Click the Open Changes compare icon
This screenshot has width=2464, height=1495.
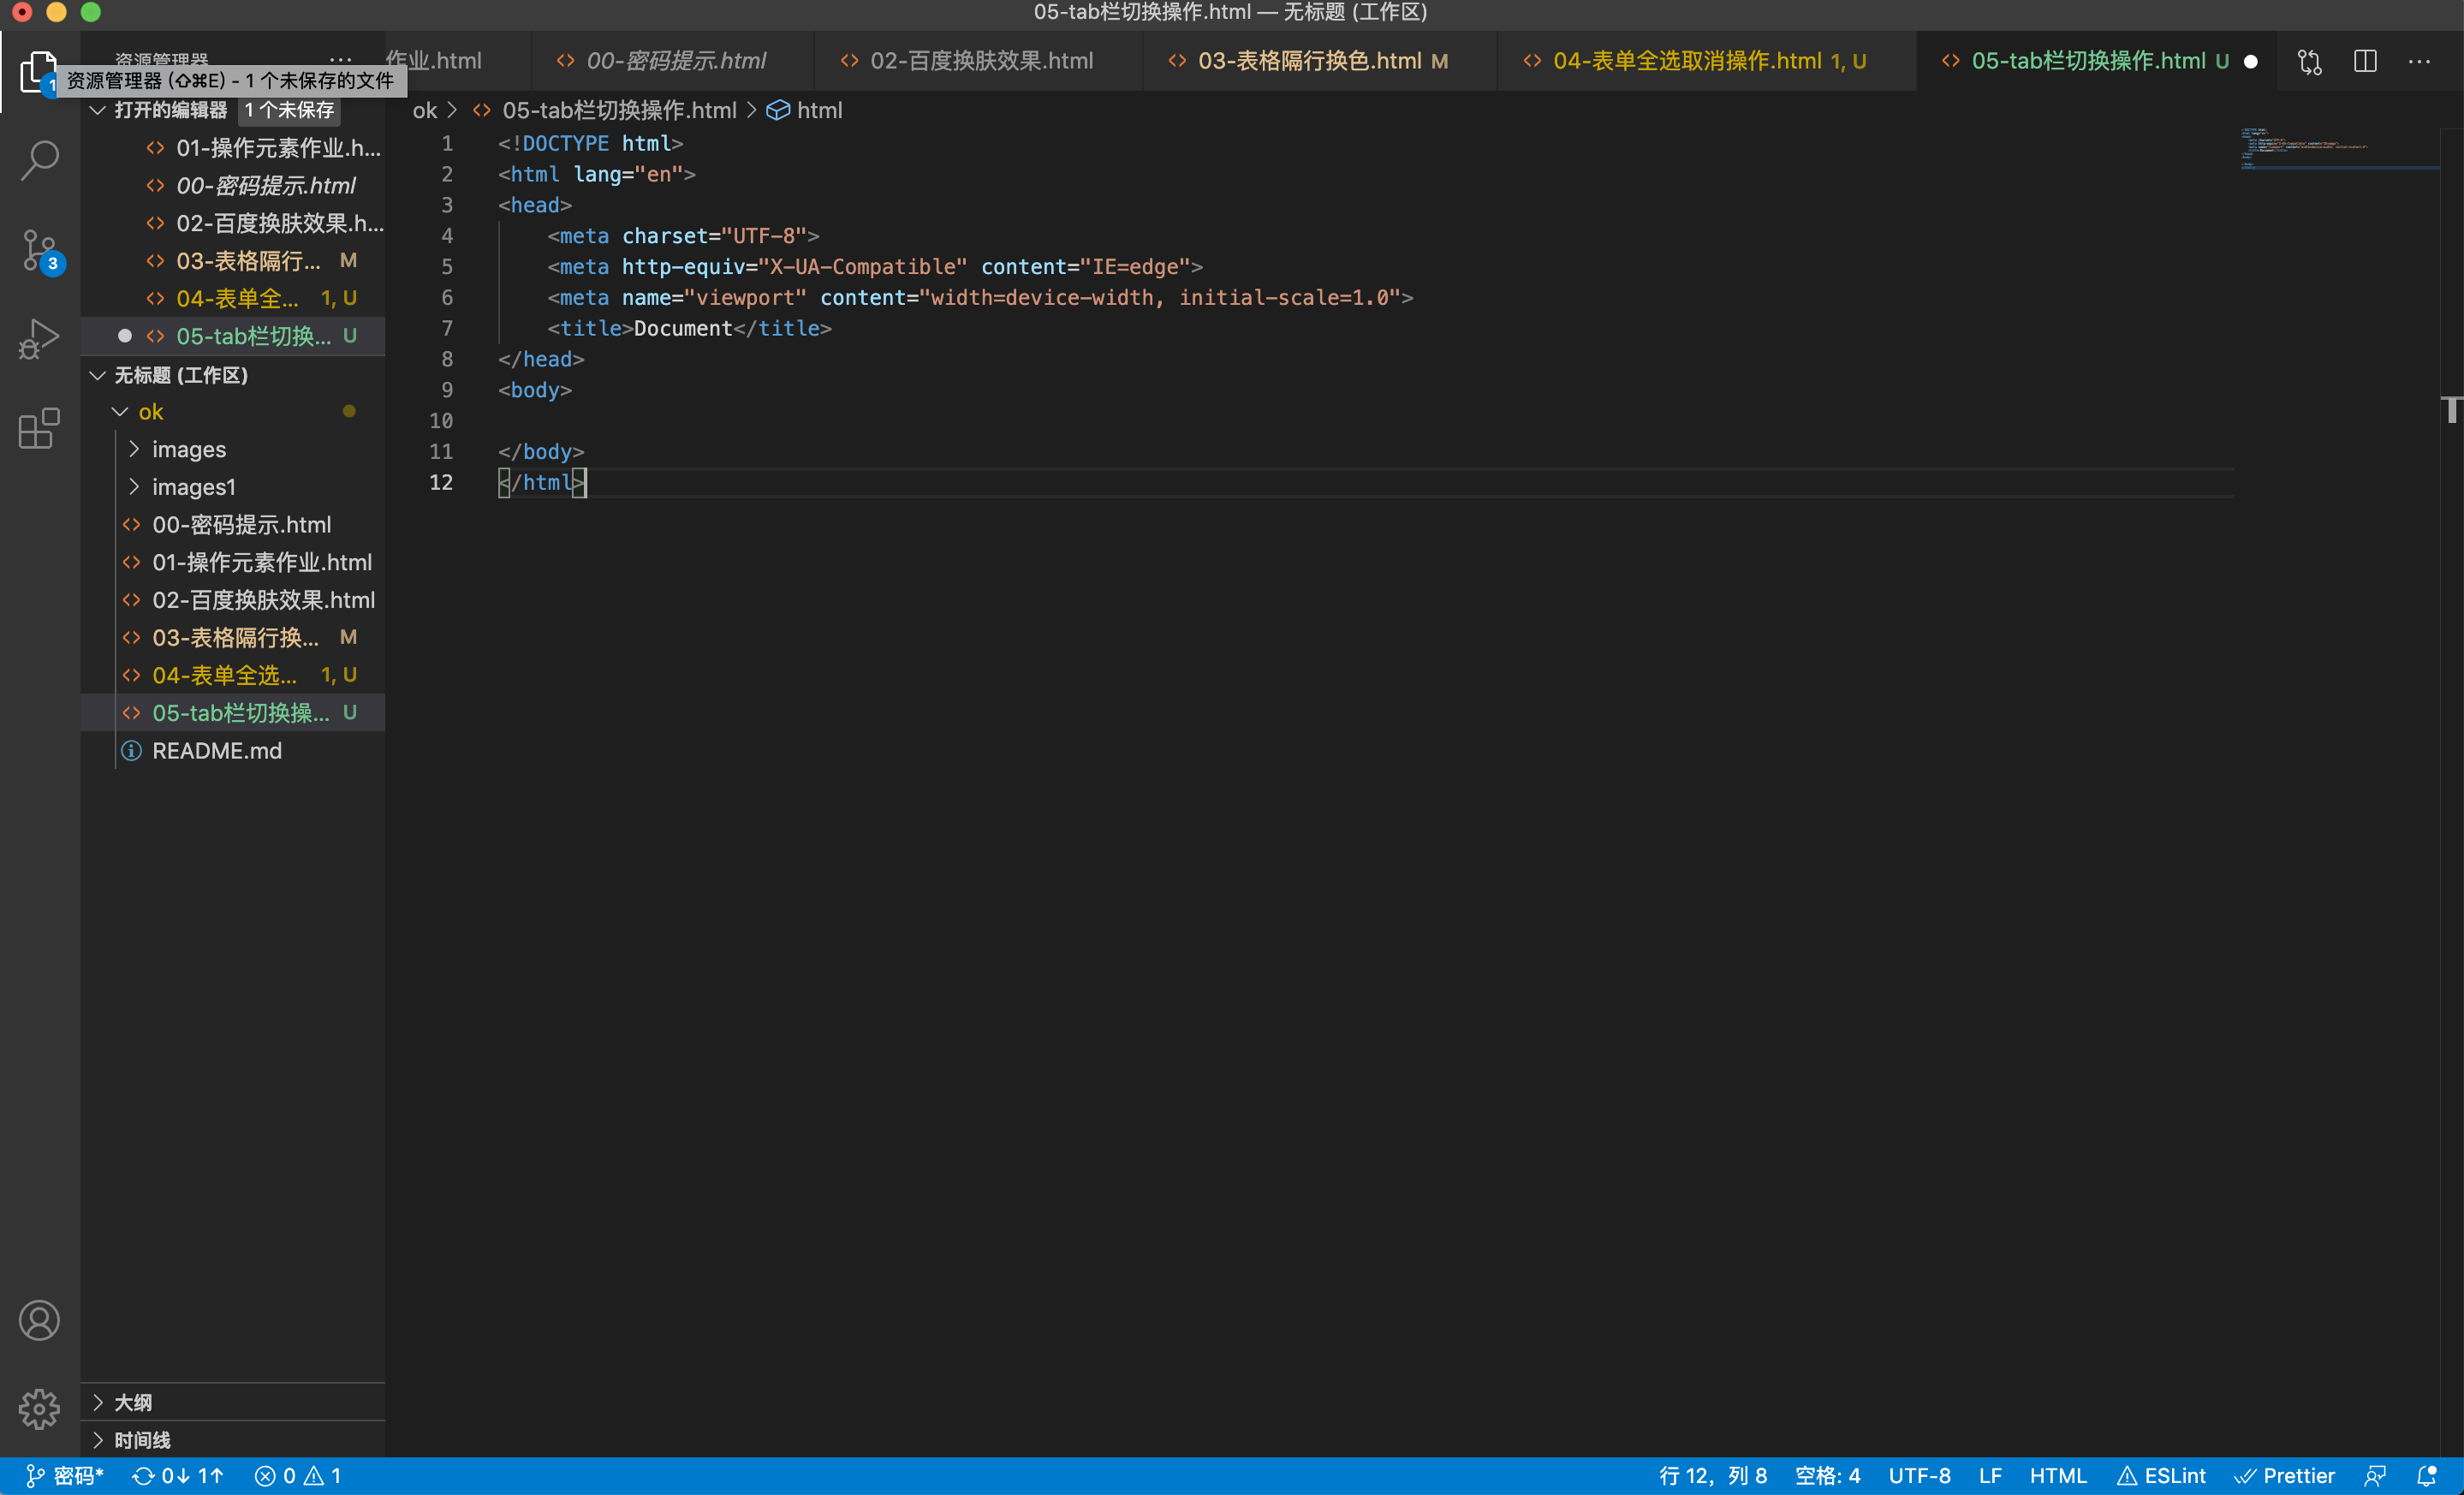tap(2309, 61)
